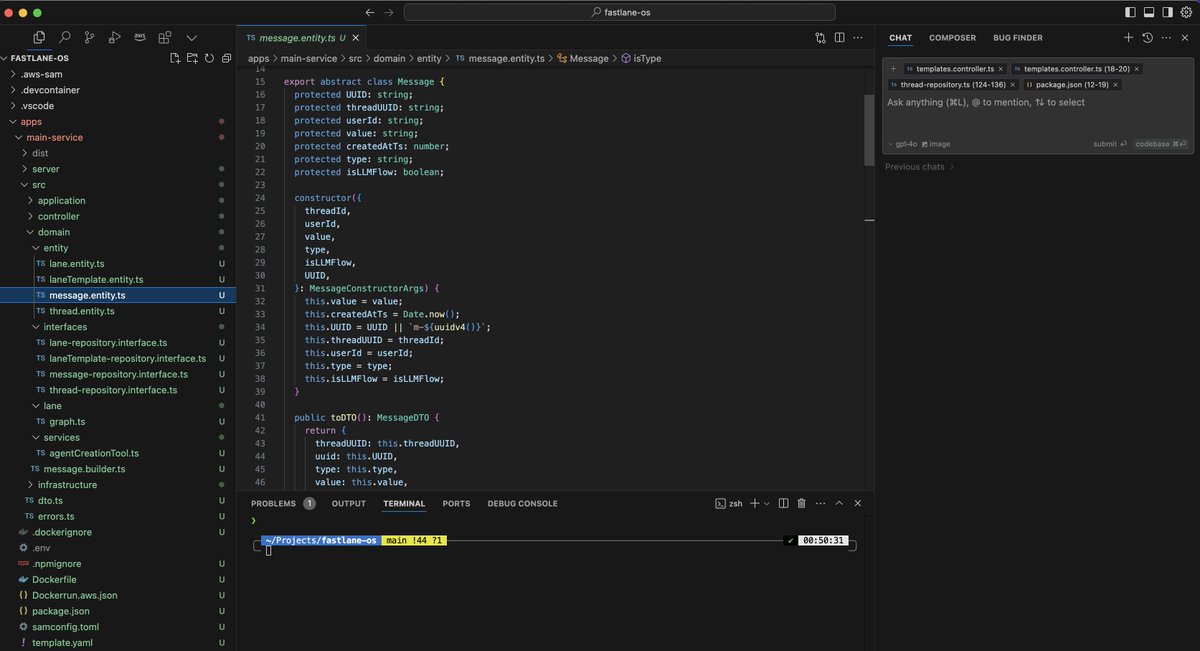This screenshot has width=1200, height=651.
Task: Click the codebase submit button
Action: point(1162,144)
